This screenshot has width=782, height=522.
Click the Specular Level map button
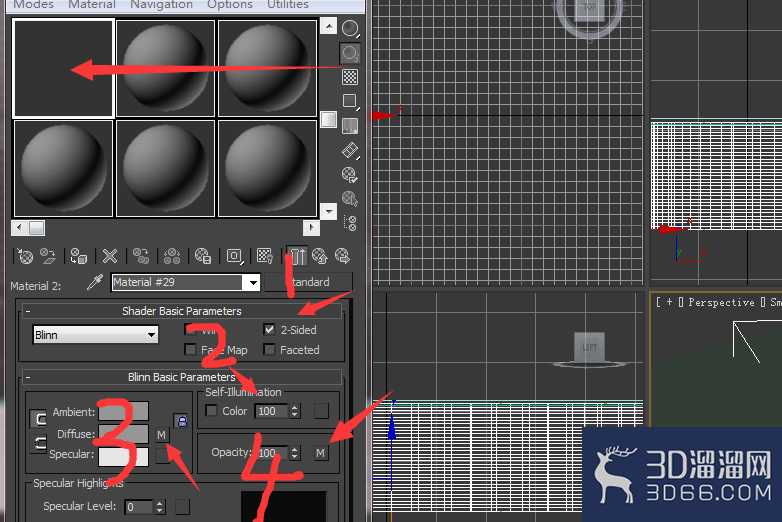coord(183,507)
